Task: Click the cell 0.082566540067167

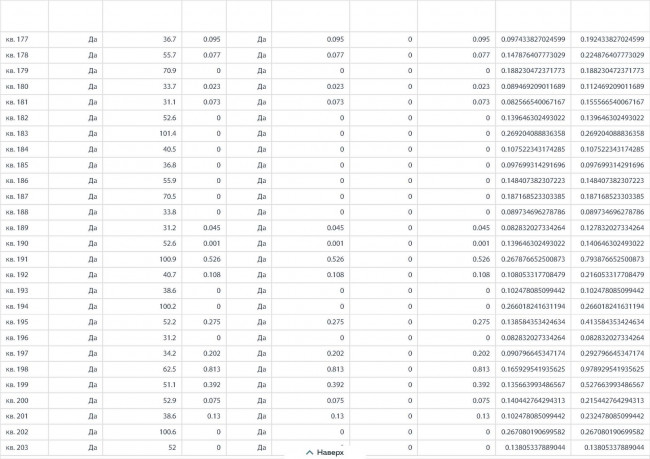Action: [533, 102]
